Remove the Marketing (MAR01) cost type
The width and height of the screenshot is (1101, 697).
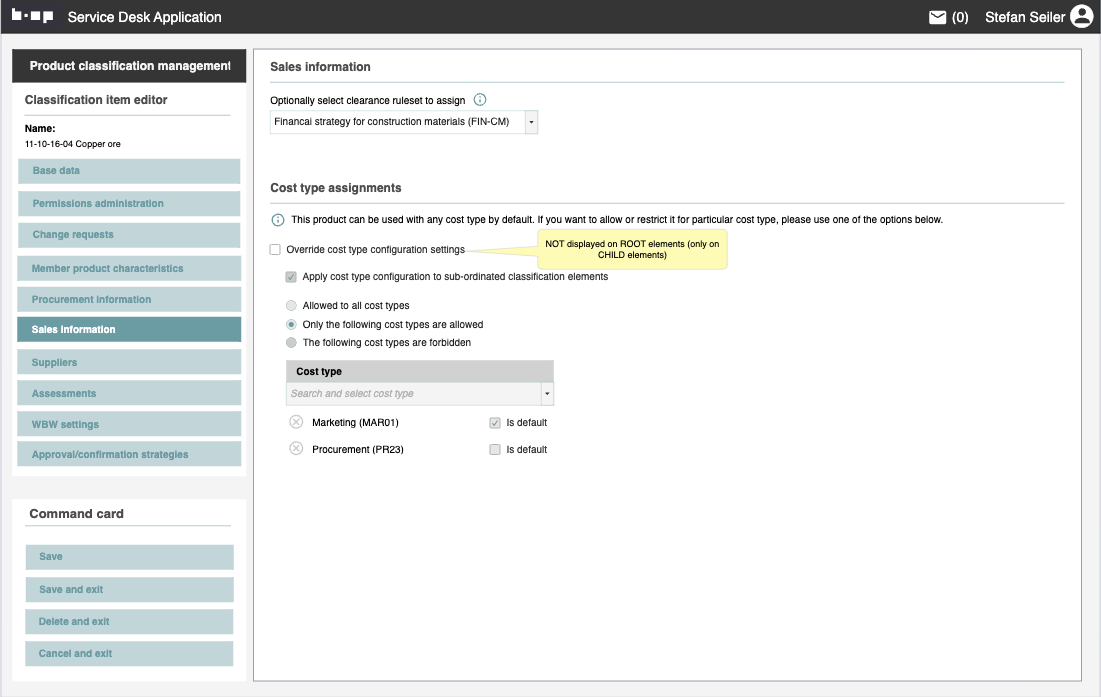click(x=296, y=422)
